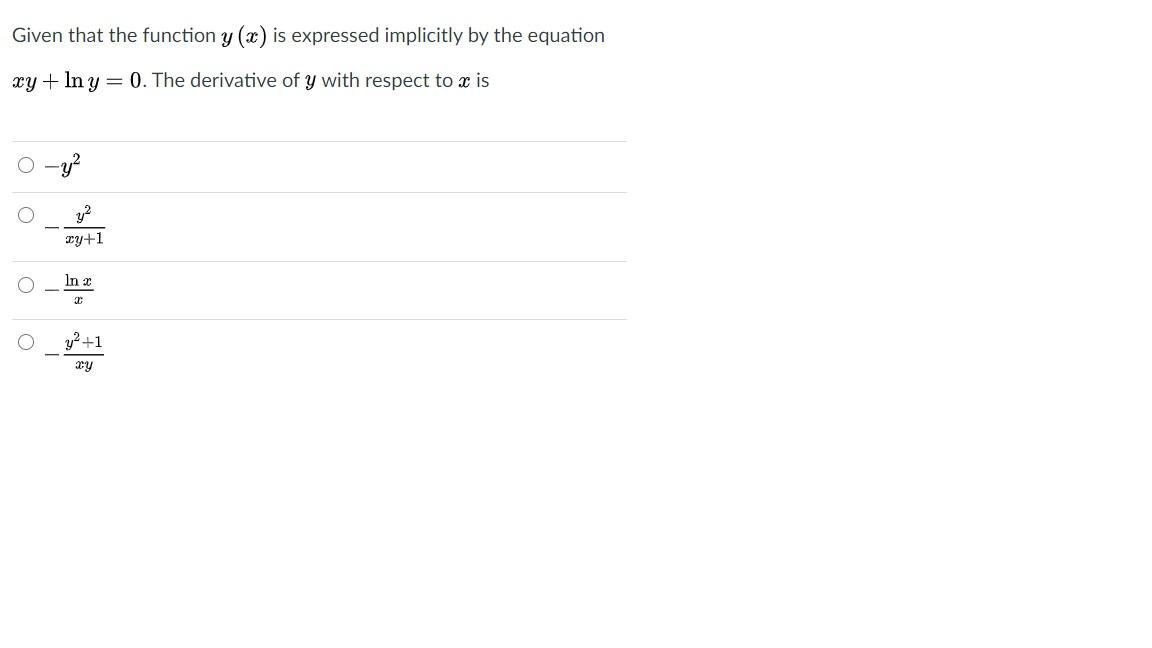Select the radio button for option −y²
1152x648 pixels.
(25, 164)
